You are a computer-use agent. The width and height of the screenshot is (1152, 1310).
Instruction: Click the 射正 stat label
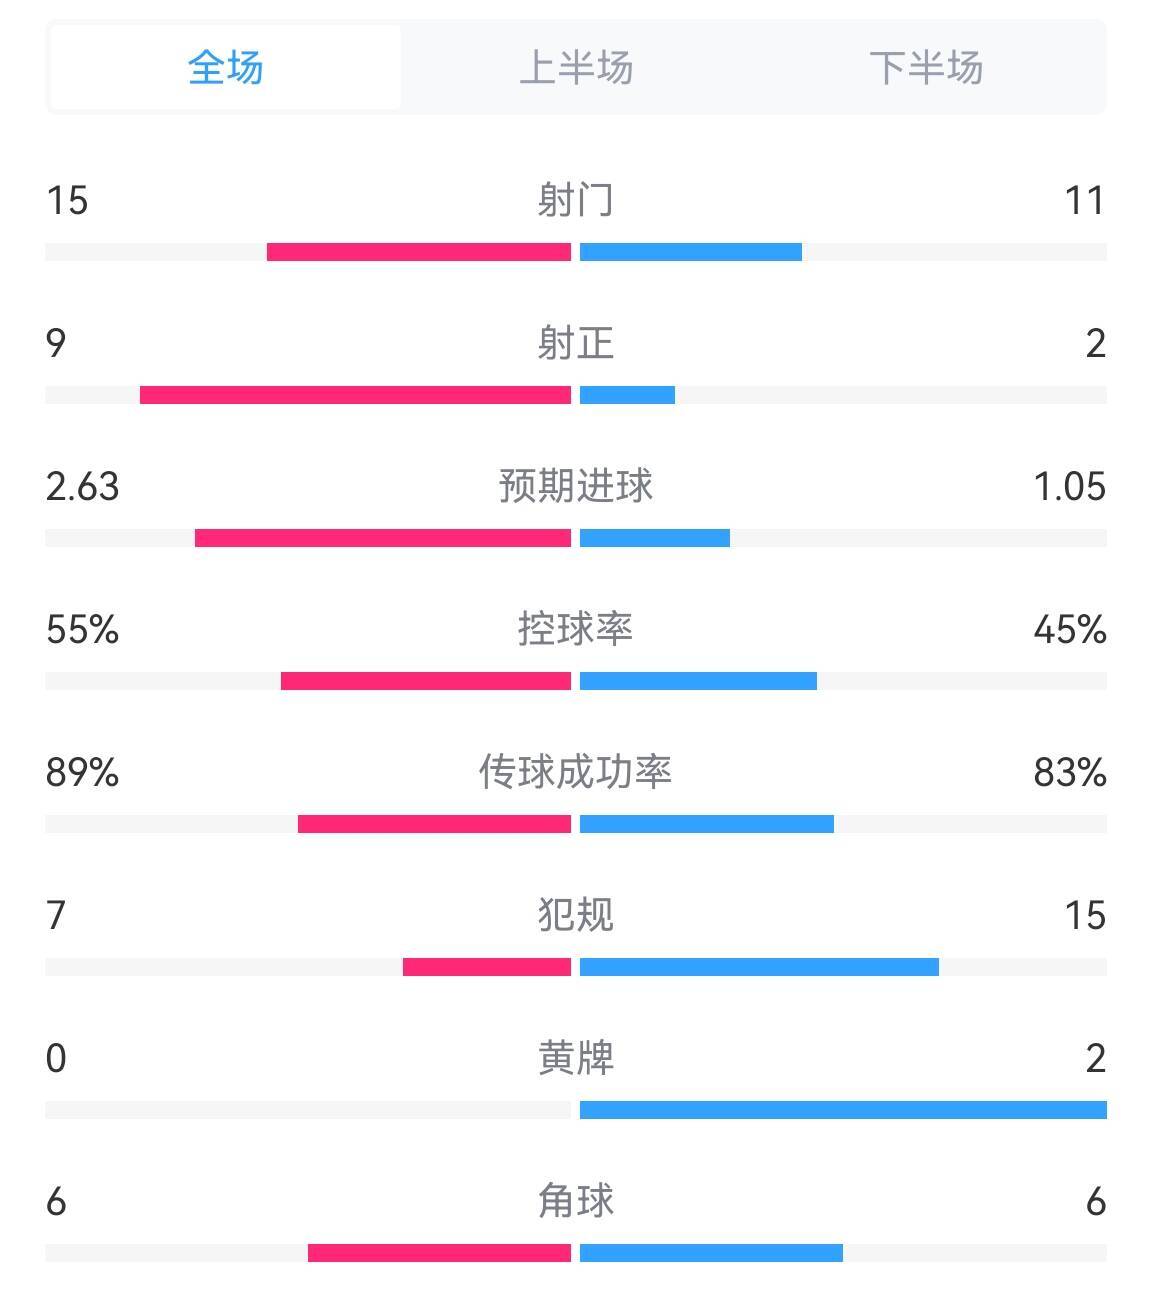click(x=575, y=343)
